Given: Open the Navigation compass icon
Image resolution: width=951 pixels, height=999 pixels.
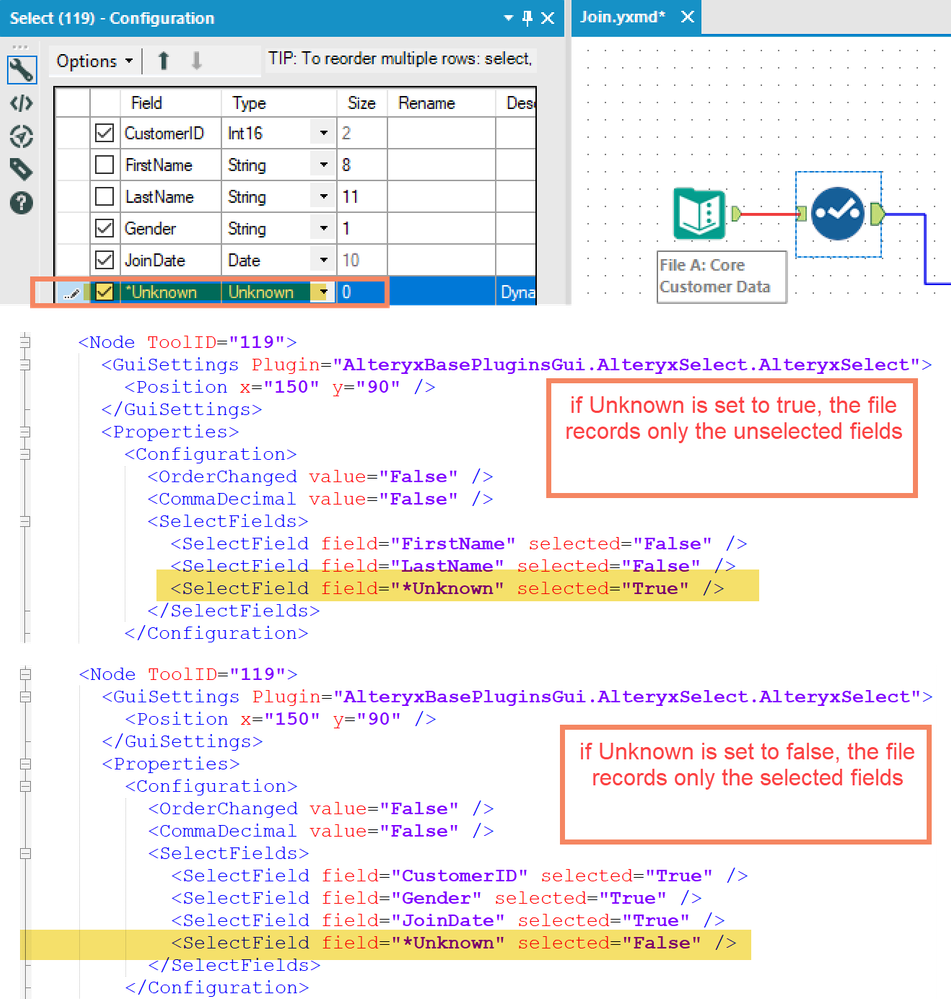Looking at the screenshot, I should point(22,136).
